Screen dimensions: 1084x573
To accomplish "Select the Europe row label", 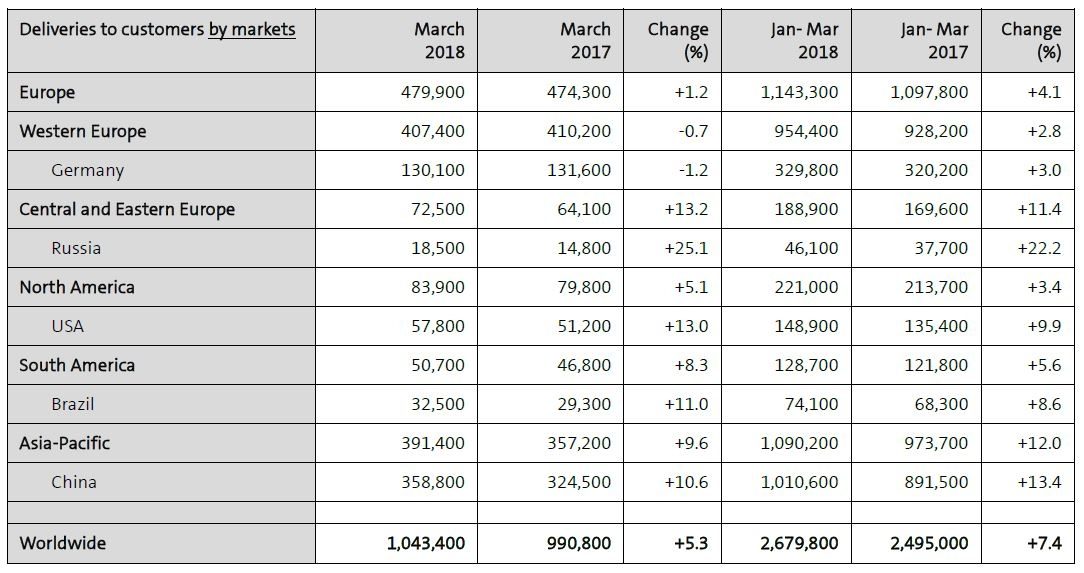I will point(47,93).
